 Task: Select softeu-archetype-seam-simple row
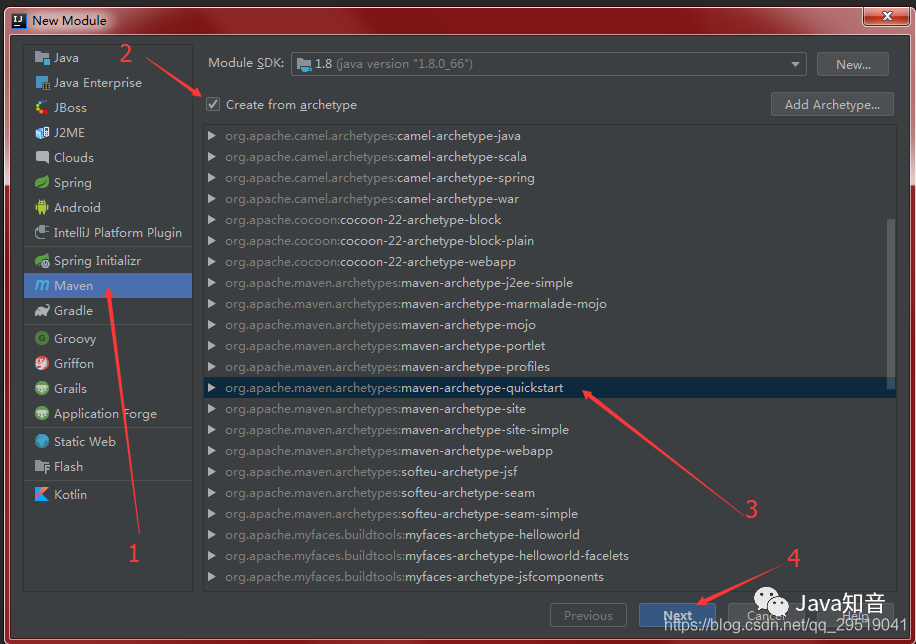pyautogui.click(x=549, y=514)
